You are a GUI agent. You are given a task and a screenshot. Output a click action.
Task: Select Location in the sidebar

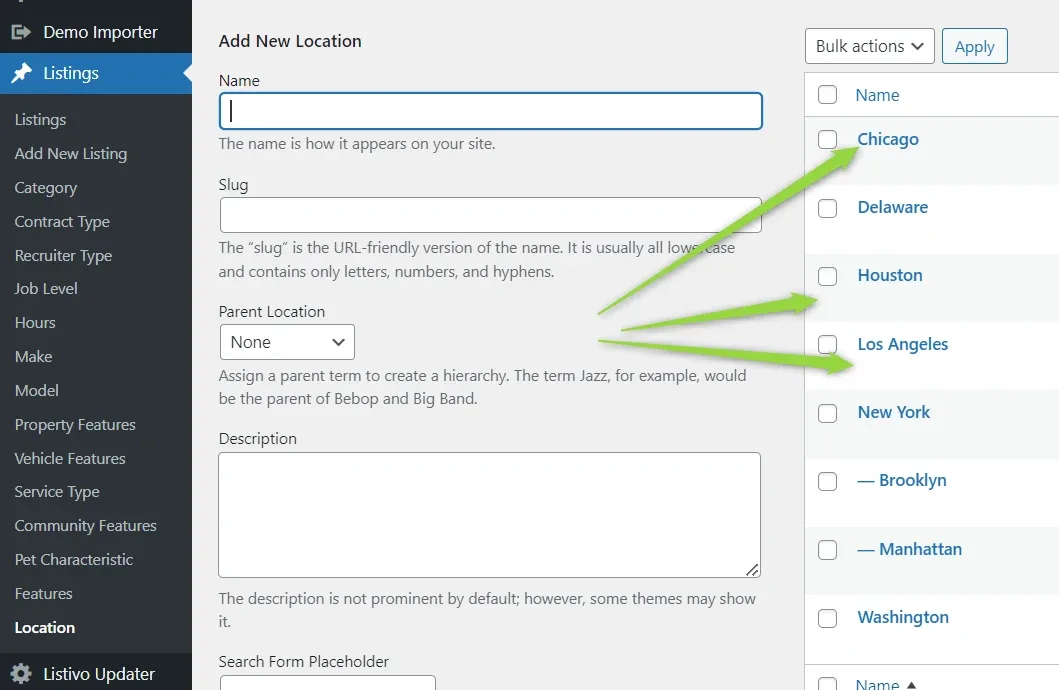tap(45, 627)
